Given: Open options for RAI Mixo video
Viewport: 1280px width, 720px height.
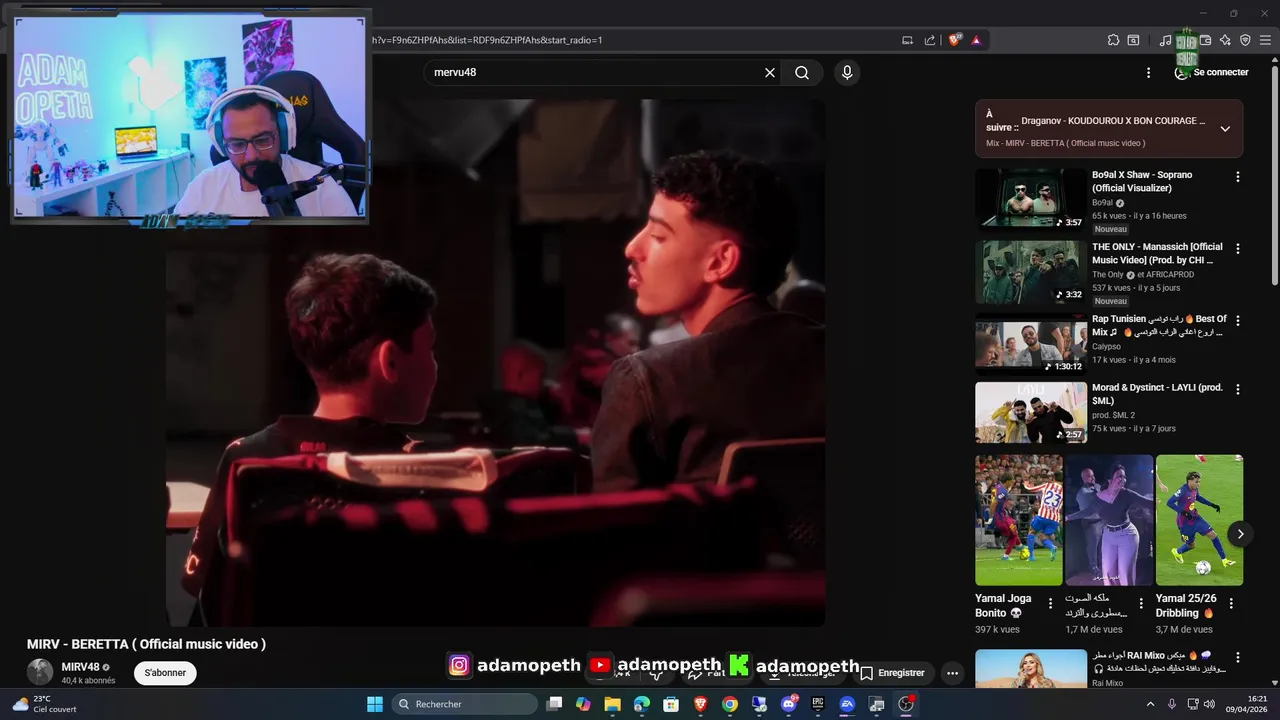Looking at the screenshot, I should [x=1238, y=658].
